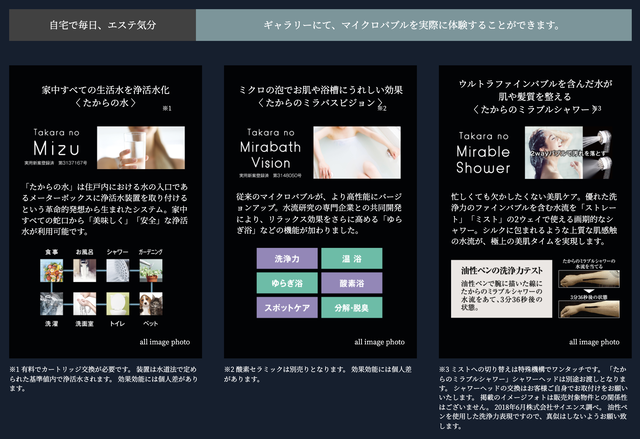Select the お風呂 bath thumbnail
The width and height of the screenshot is (640, 439).
pos(84,270)
